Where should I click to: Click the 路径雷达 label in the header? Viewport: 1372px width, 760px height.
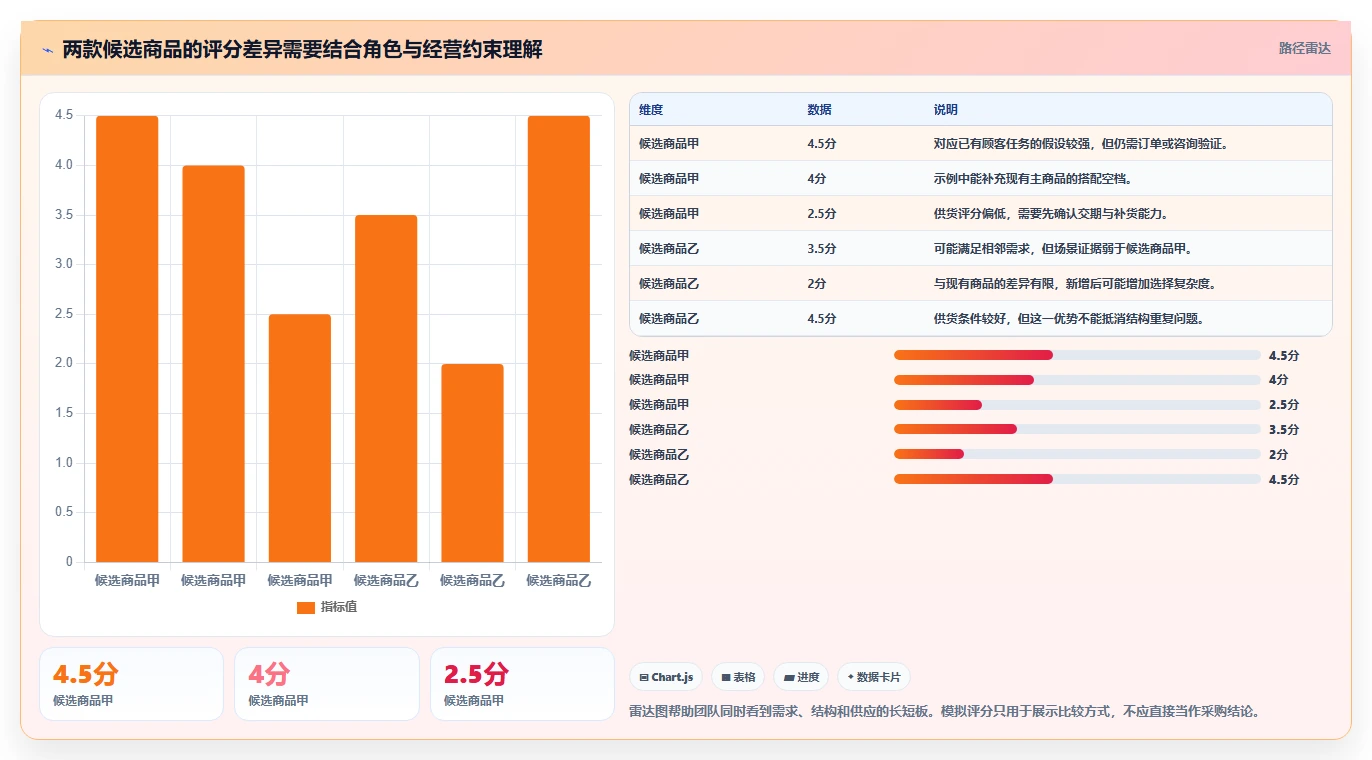1304,48
